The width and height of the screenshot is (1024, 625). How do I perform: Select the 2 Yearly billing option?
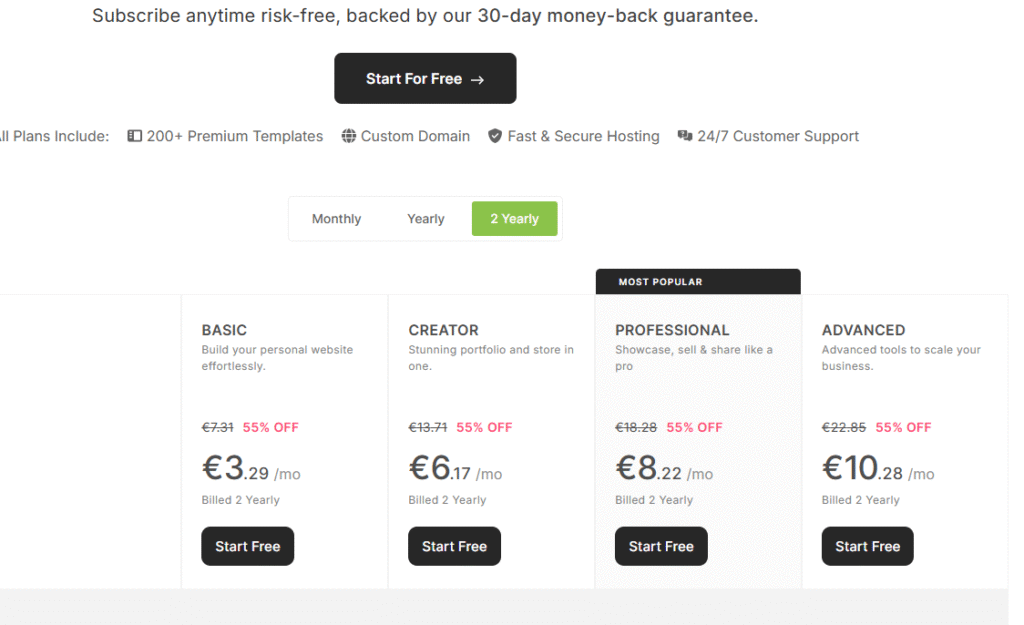[514, 219]
